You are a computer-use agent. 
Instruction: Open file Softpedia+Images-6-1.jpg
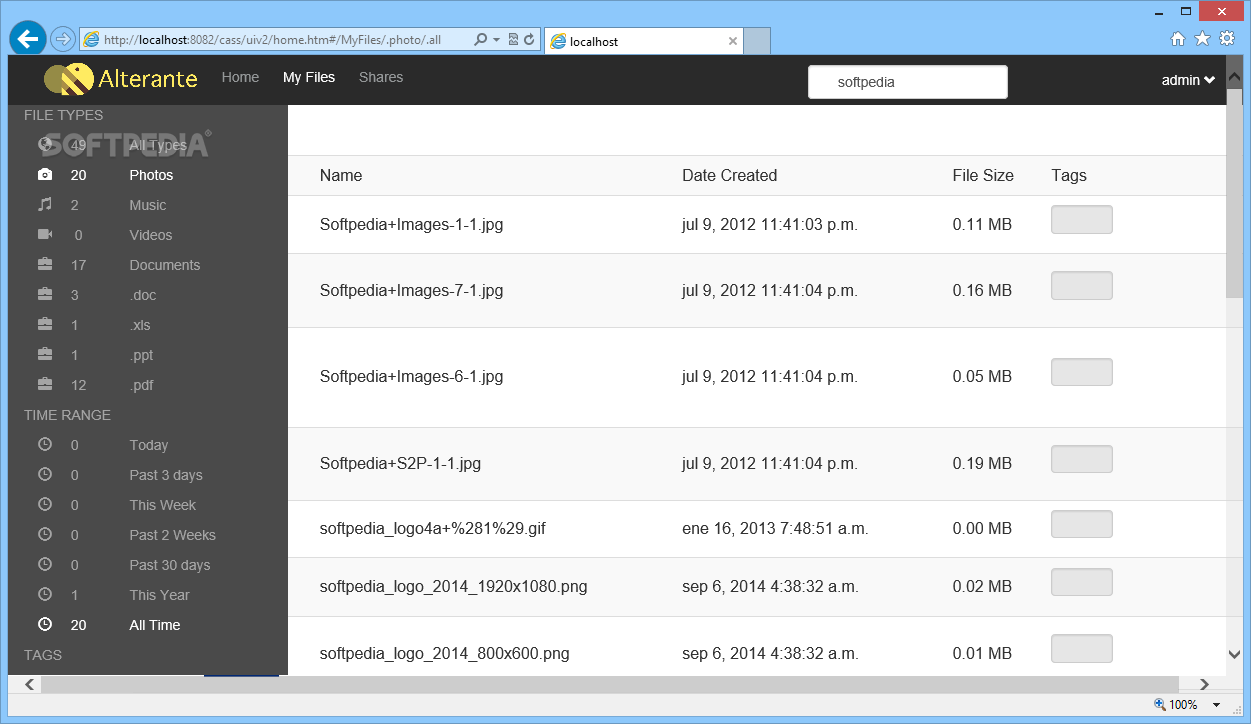(411, 377)
